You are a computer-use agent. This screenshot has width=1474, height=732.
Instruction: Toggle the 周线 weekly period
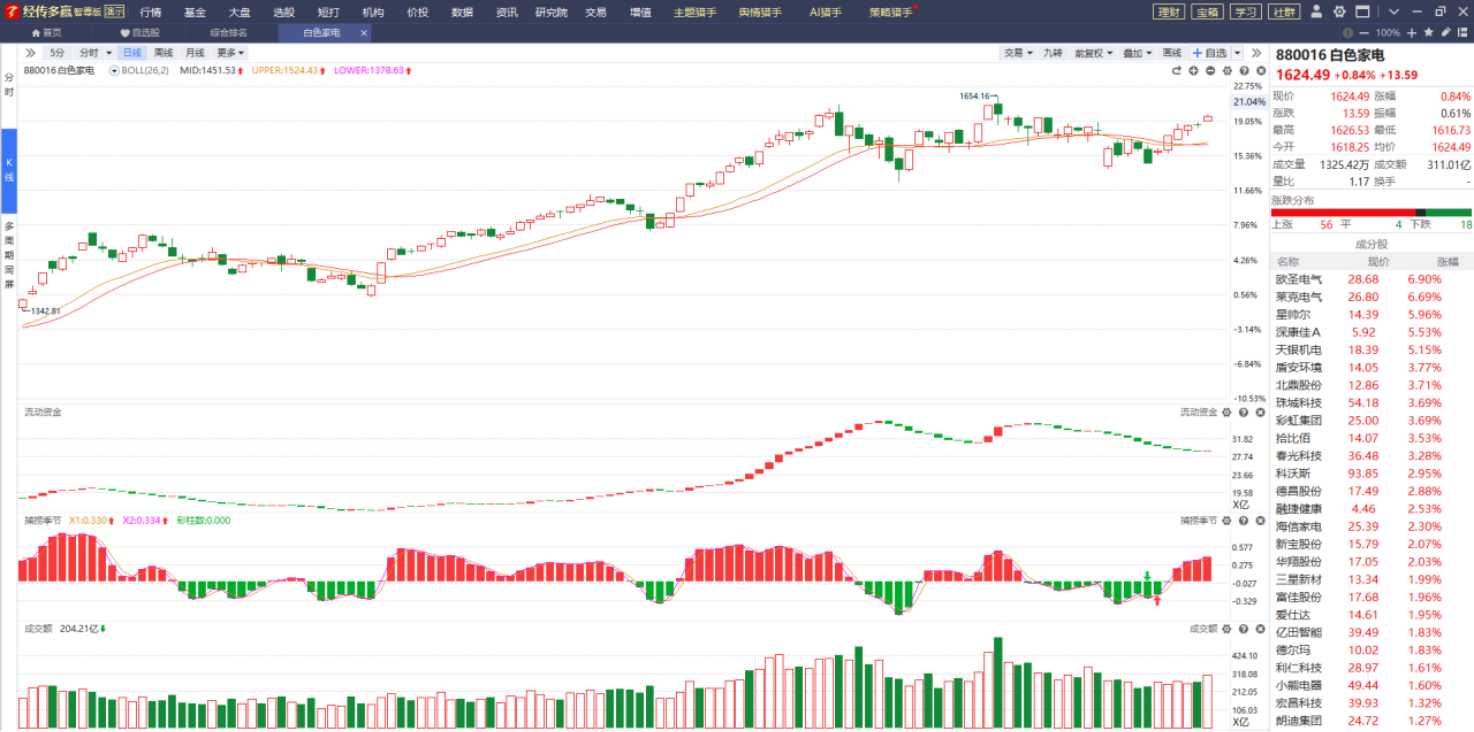(x=163, y=53)
